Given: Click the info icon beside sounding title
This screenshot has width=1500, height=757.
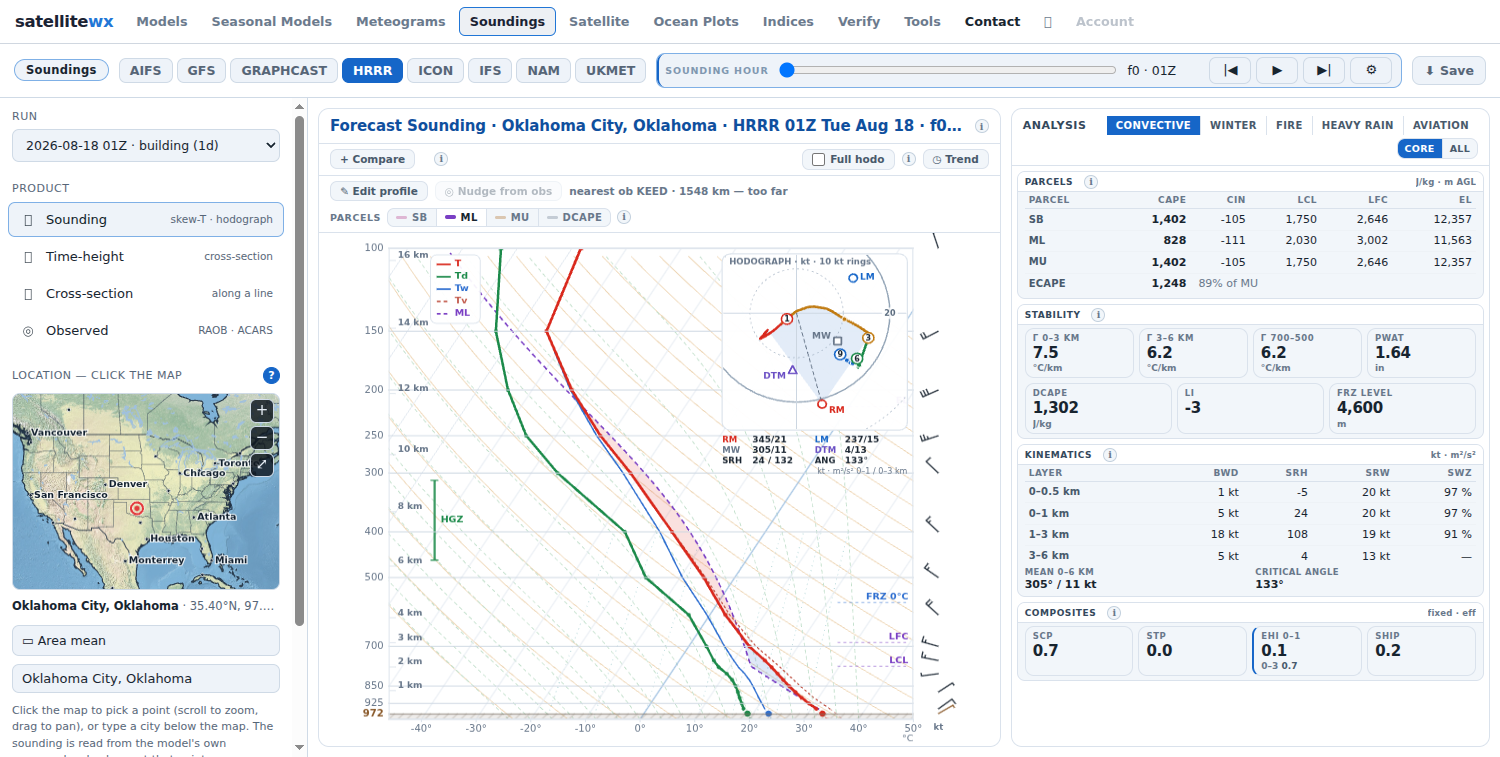Looking at the screenshot, I should pyautogui.click(x=982, y=126).
